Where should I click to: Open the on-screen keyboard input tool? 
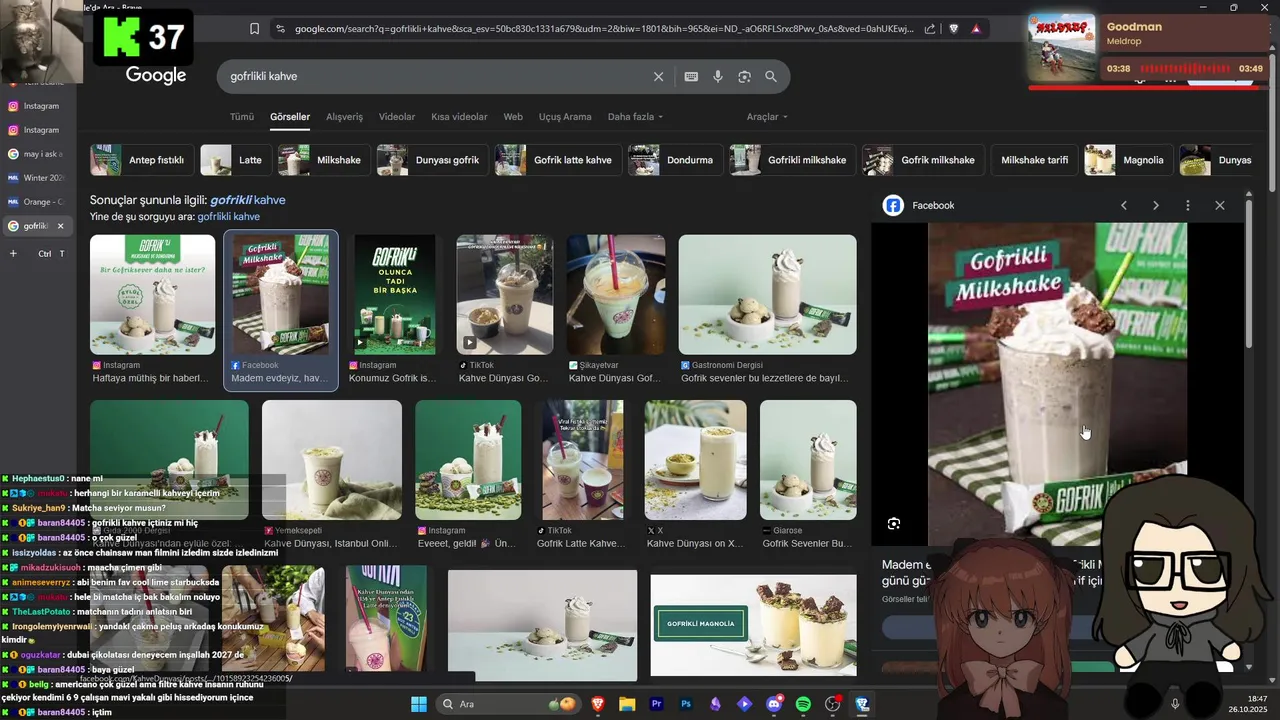pyautogui.click(x=691, y=76)
